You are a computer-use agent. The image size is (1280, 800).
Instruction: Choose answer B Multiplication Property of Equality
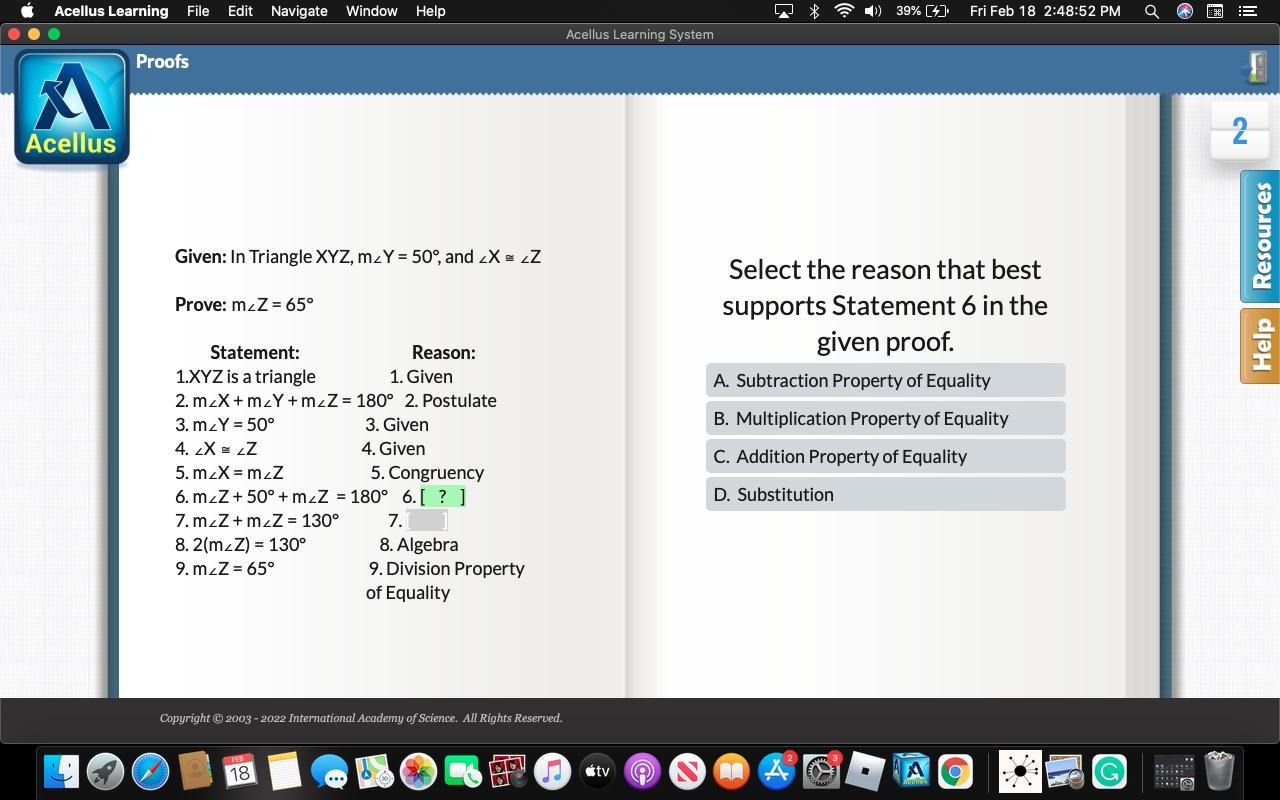(885, 418)
